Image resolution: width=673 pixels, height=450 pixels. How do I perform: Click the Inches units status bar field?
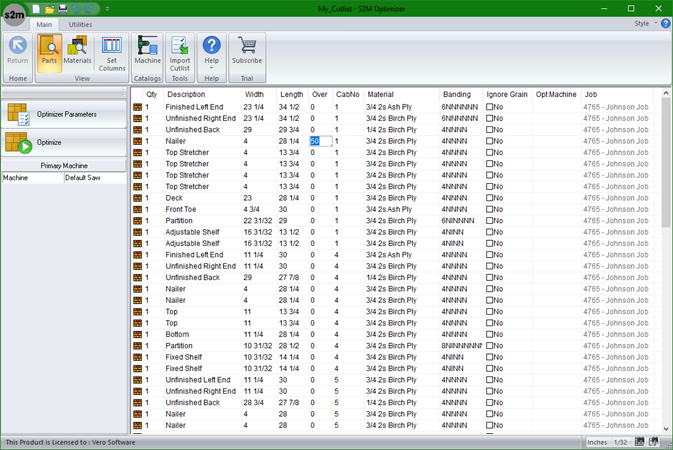click(x=597, y=442)
